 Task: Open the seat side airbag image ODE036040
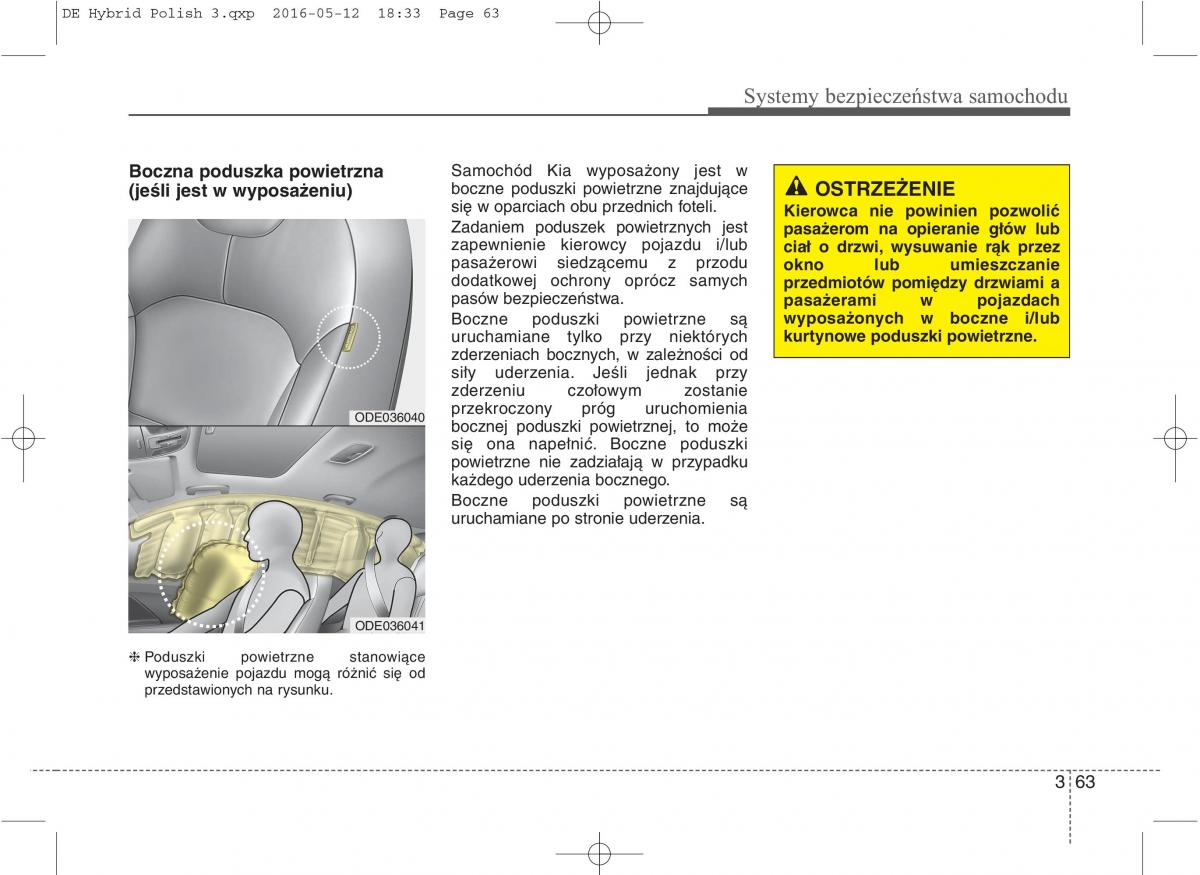(277, 321)
